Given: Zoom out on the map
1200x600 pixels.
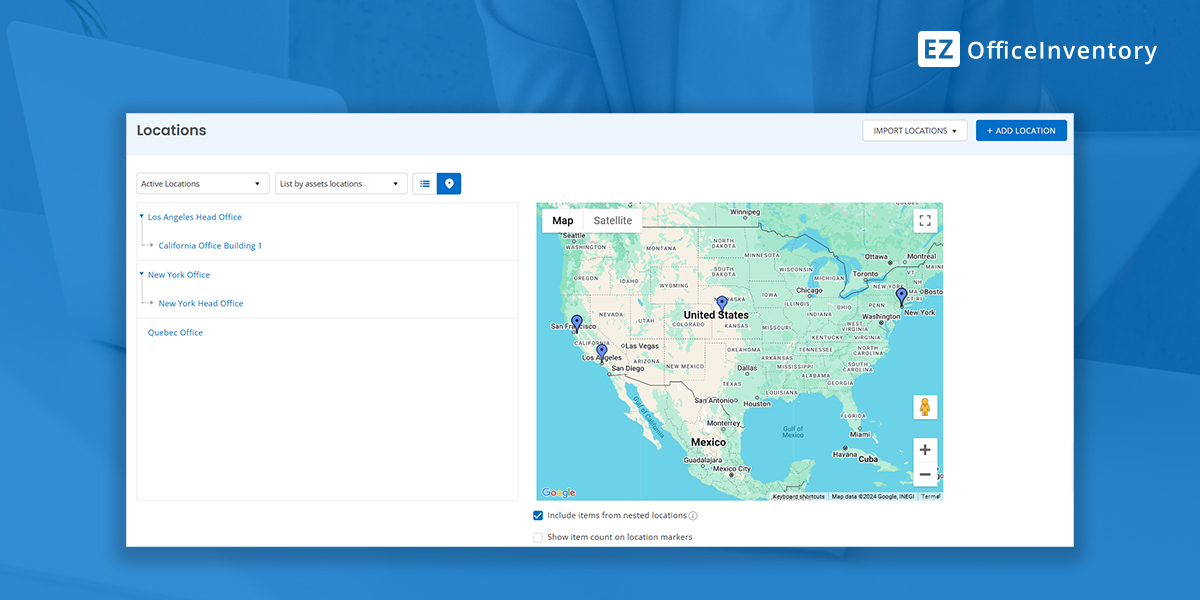Looking at the screenshot, I should tap(925, 474).
